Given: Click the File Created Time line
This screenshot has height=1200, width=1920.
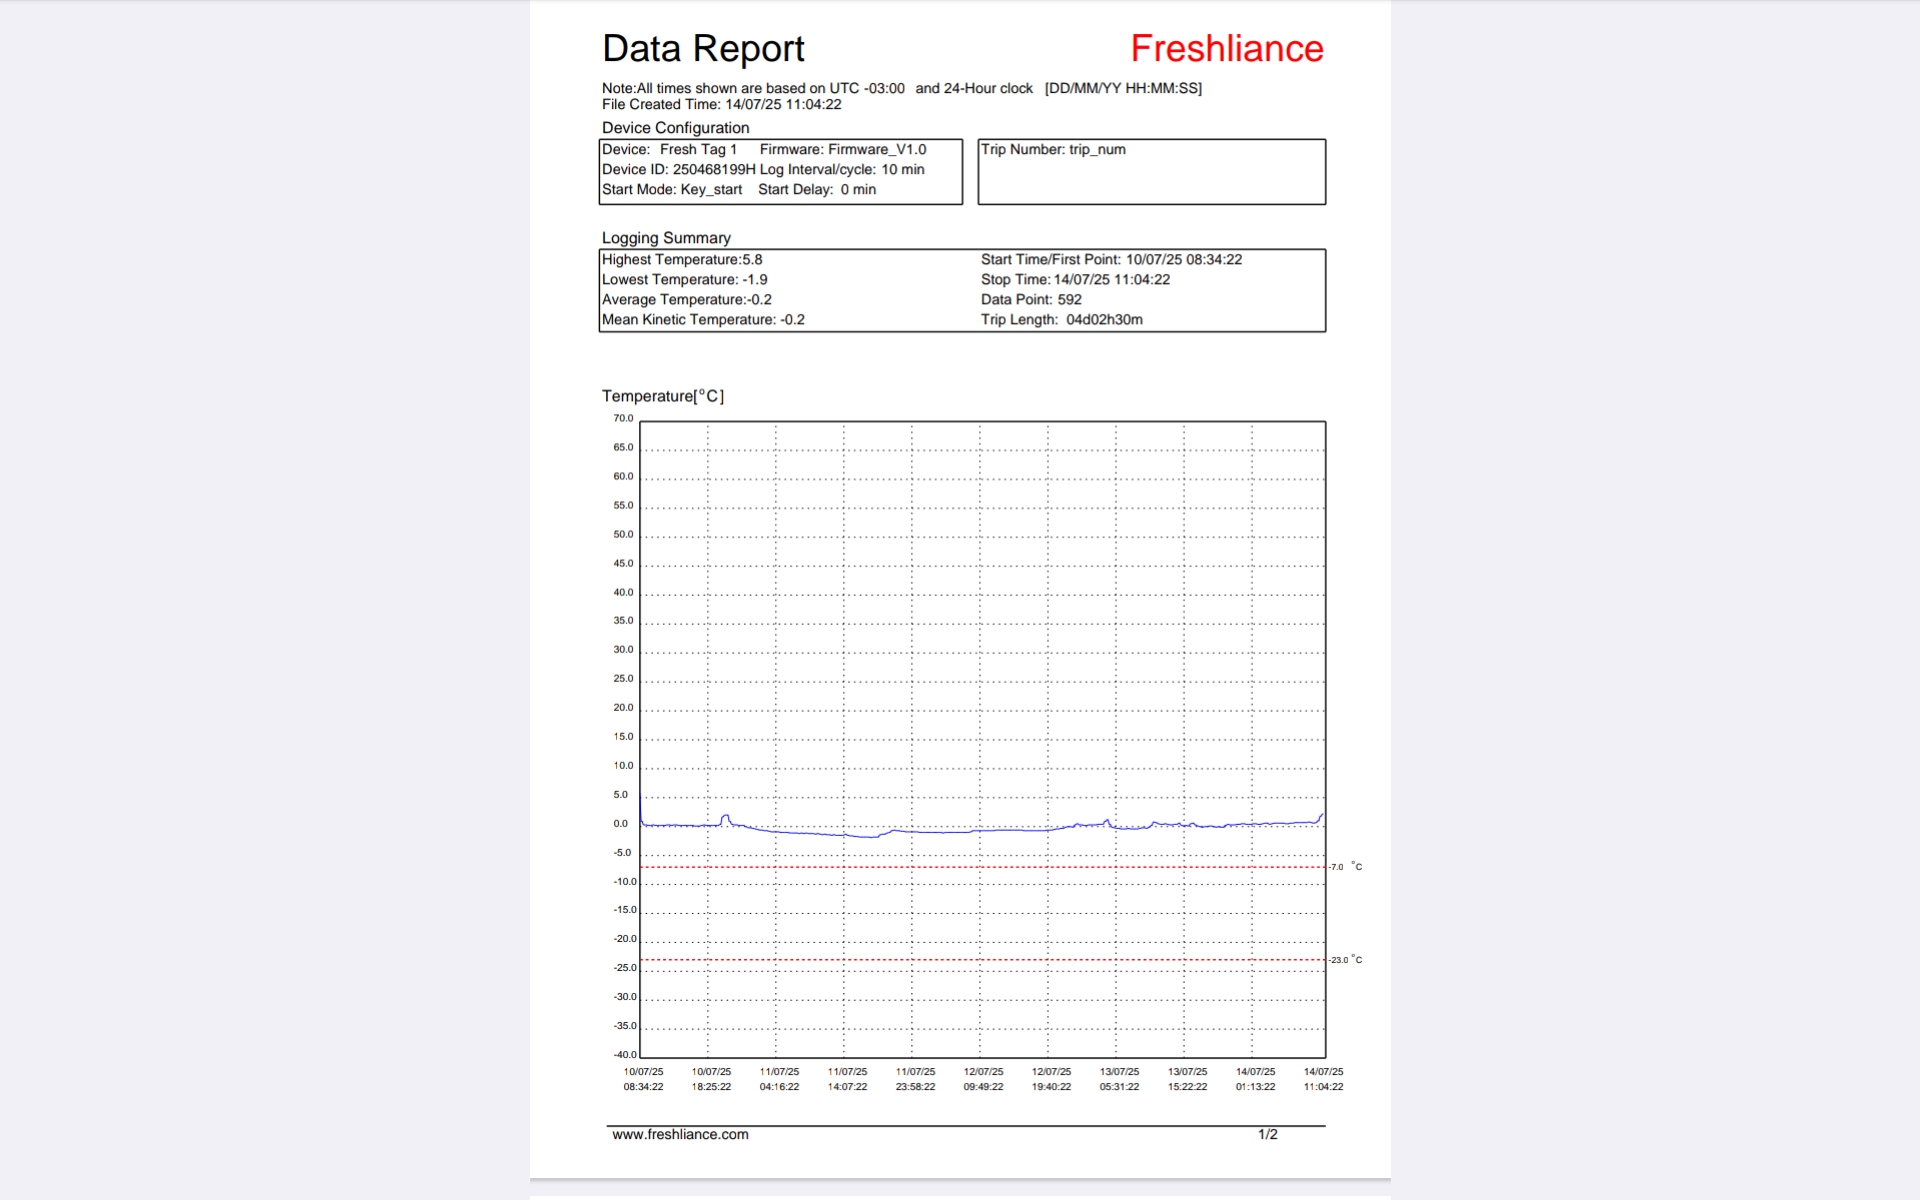Looking at the screenshot, I should pos(721,105).
